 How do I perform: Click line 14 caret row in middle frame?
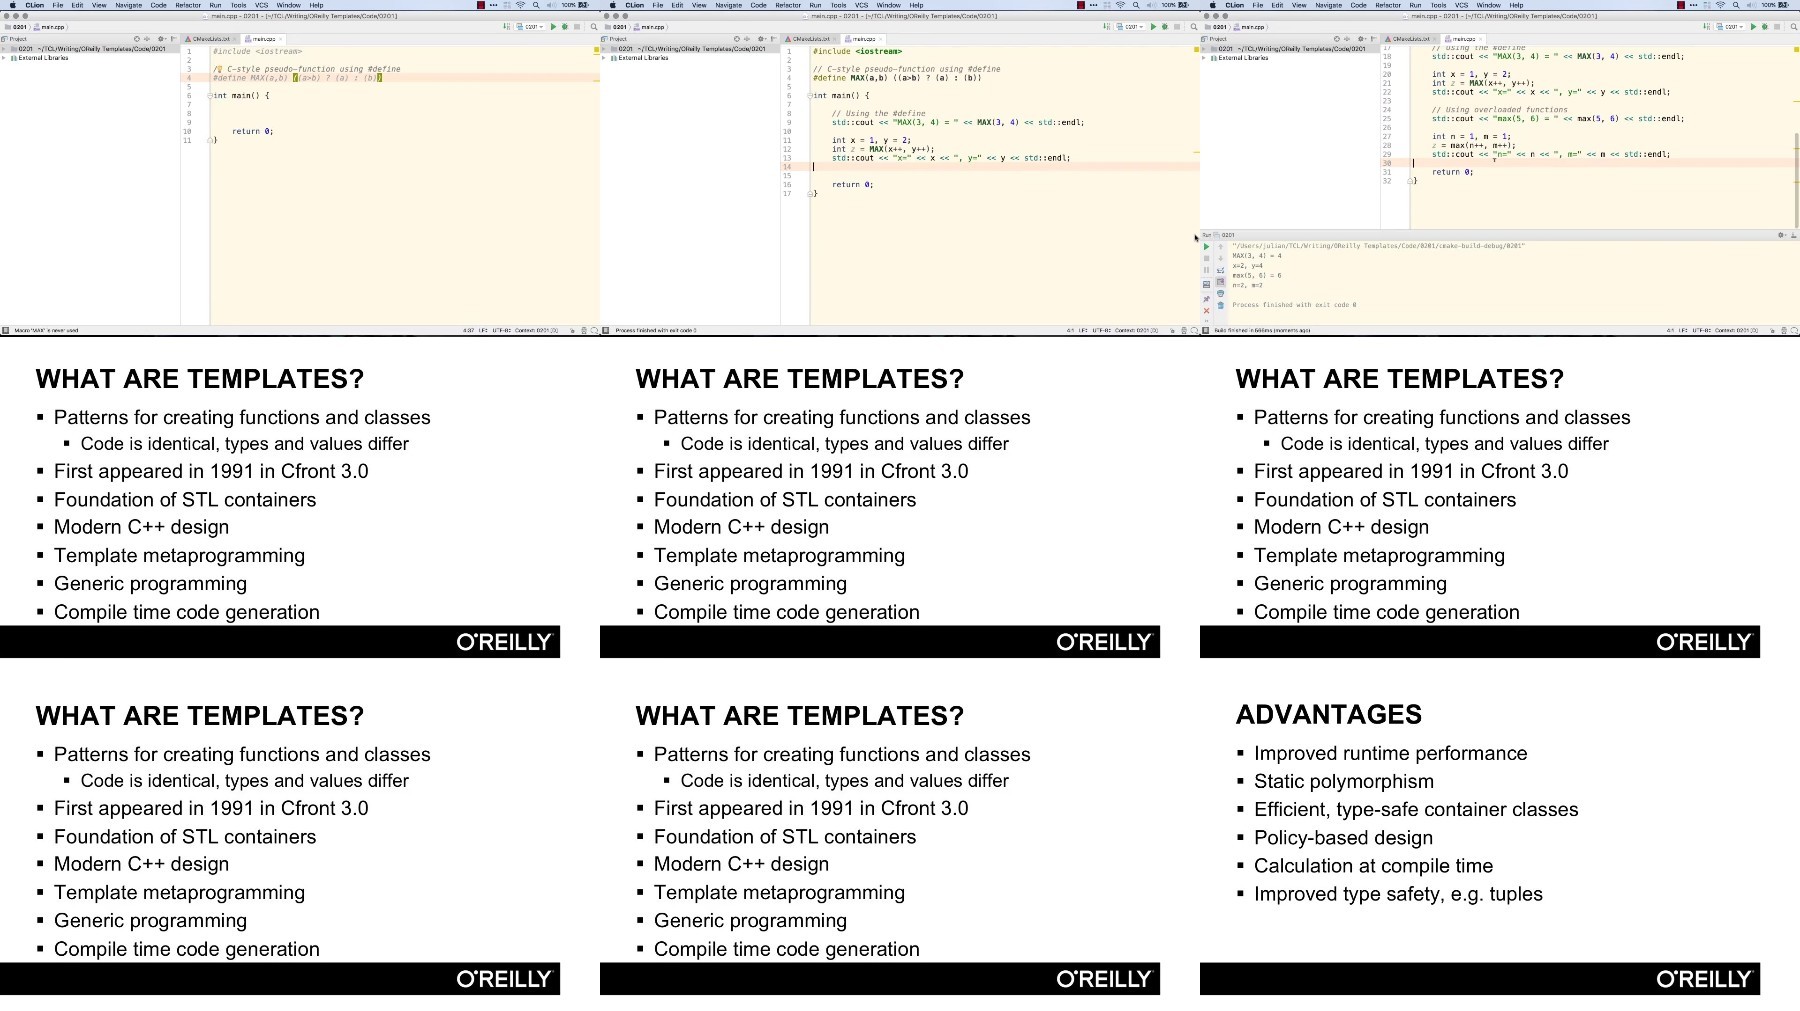(x=990, y=167)
